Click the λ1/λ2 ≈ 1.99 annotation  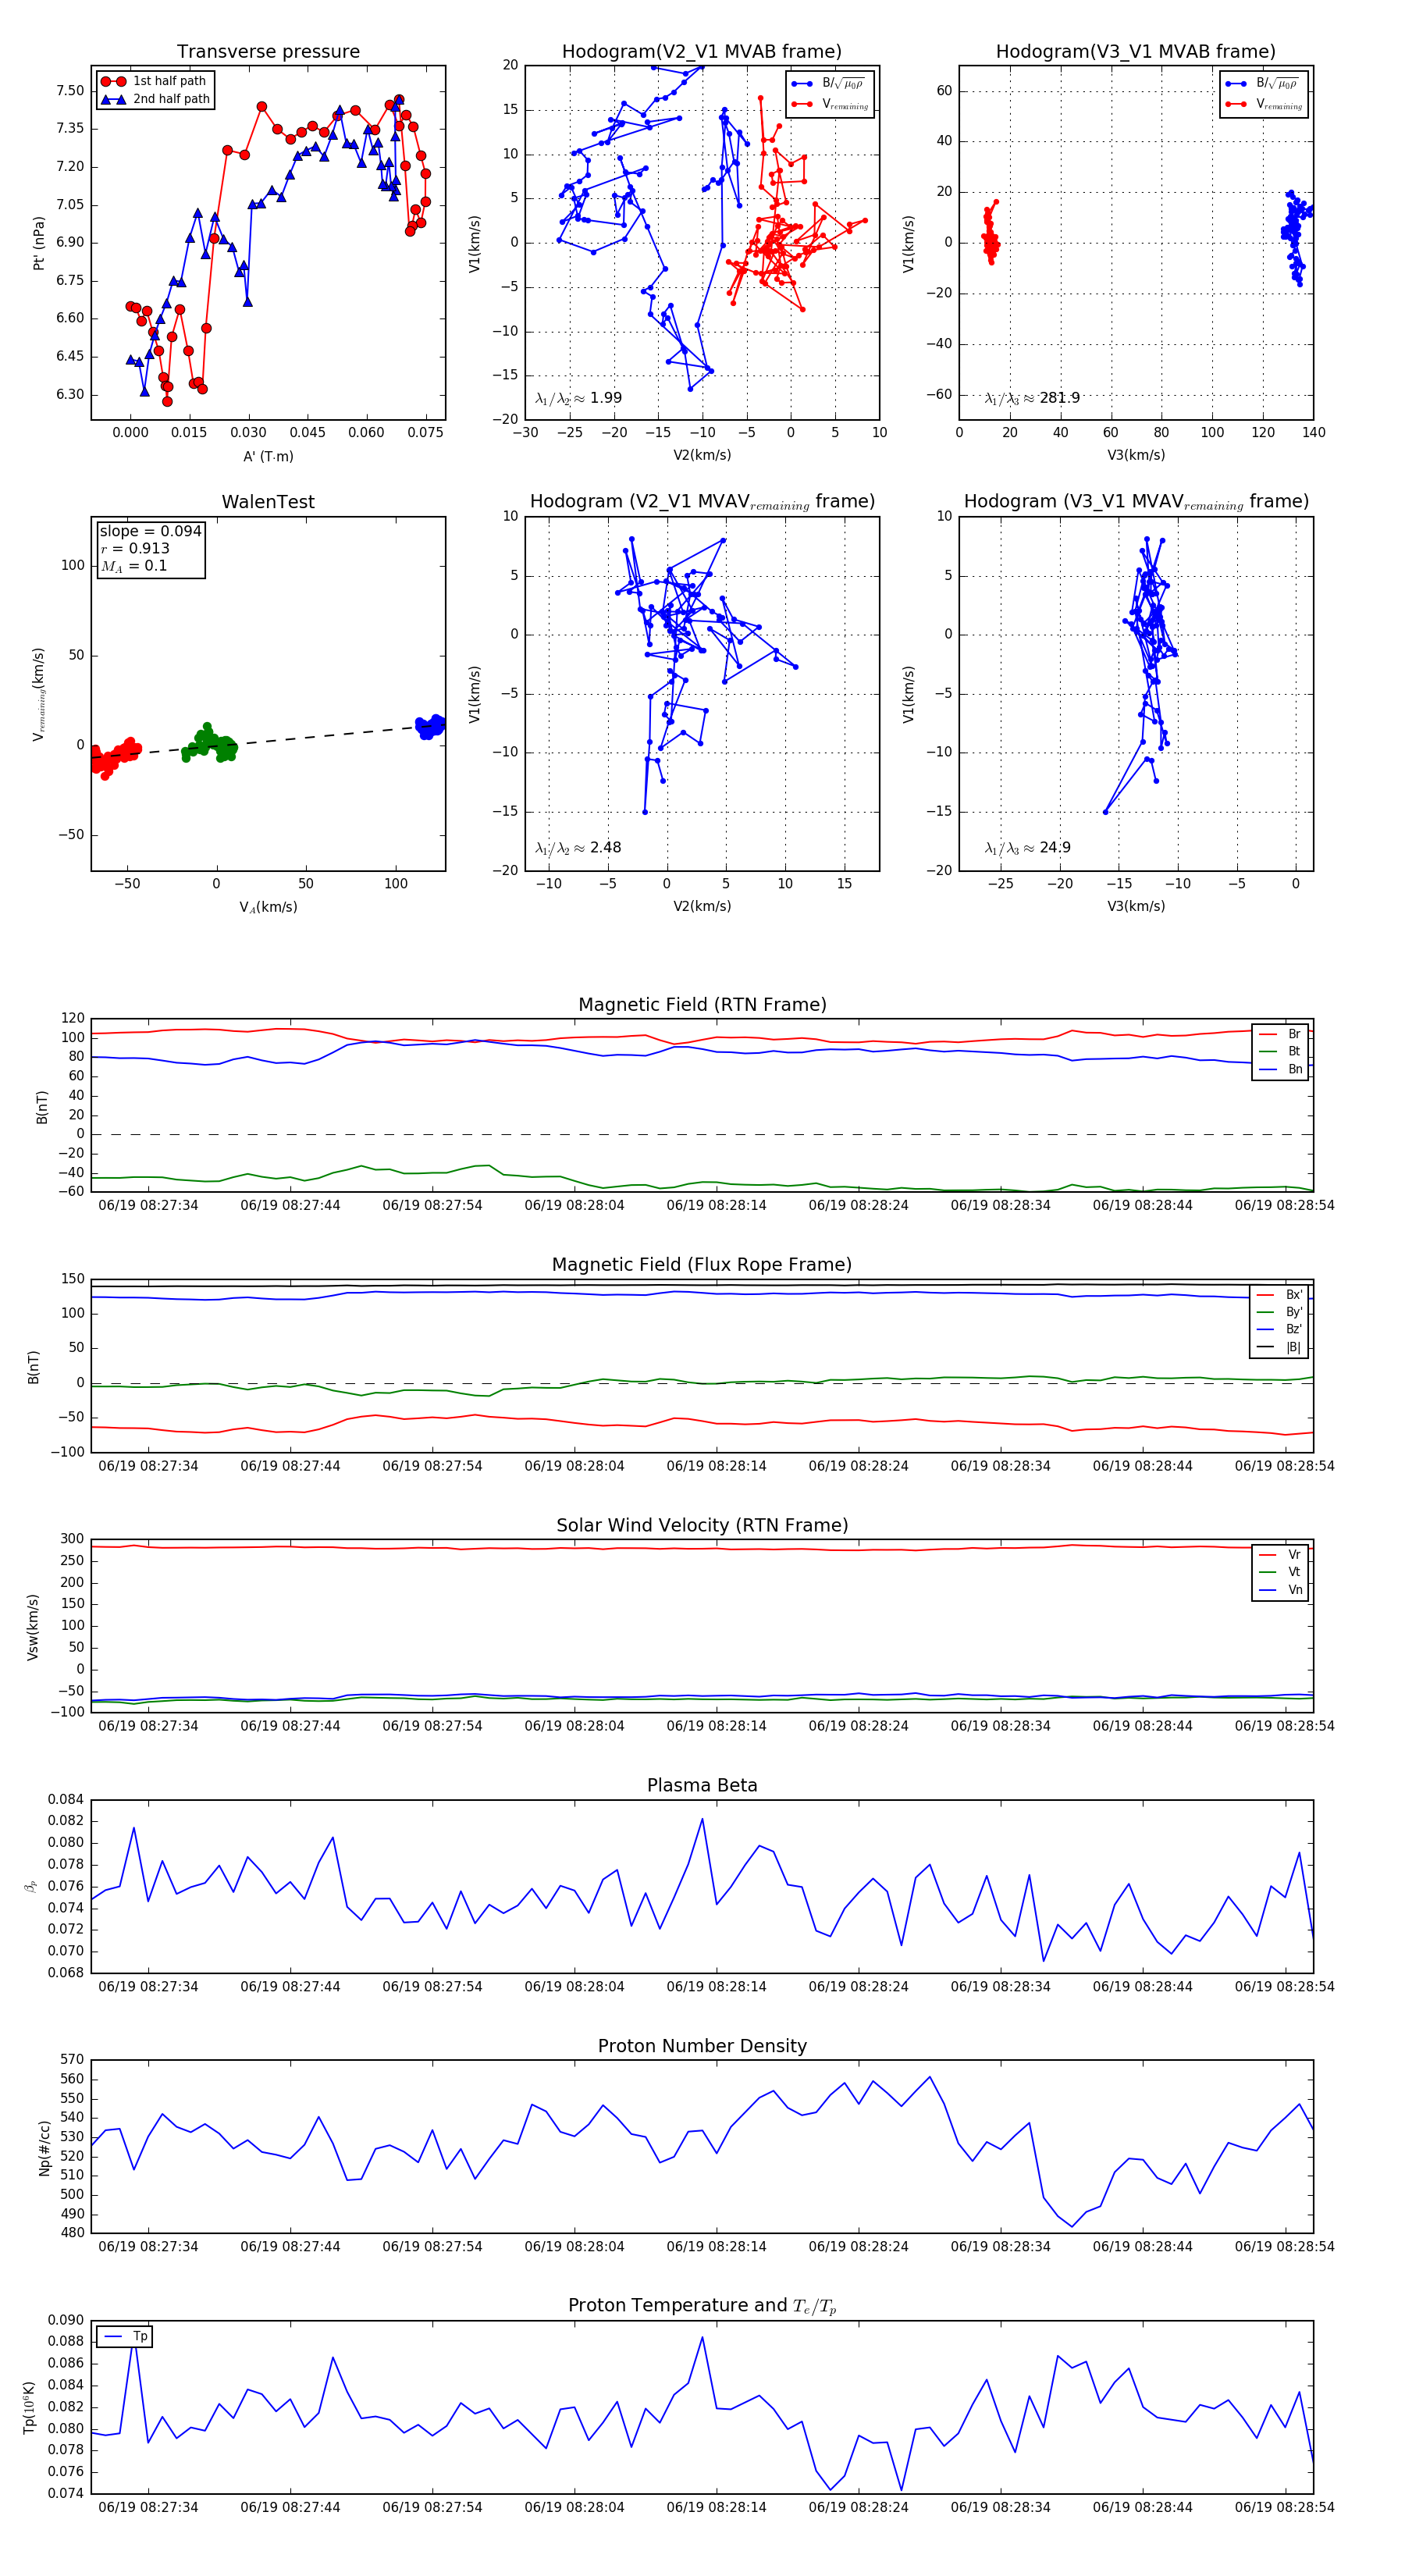coord(578,398)
